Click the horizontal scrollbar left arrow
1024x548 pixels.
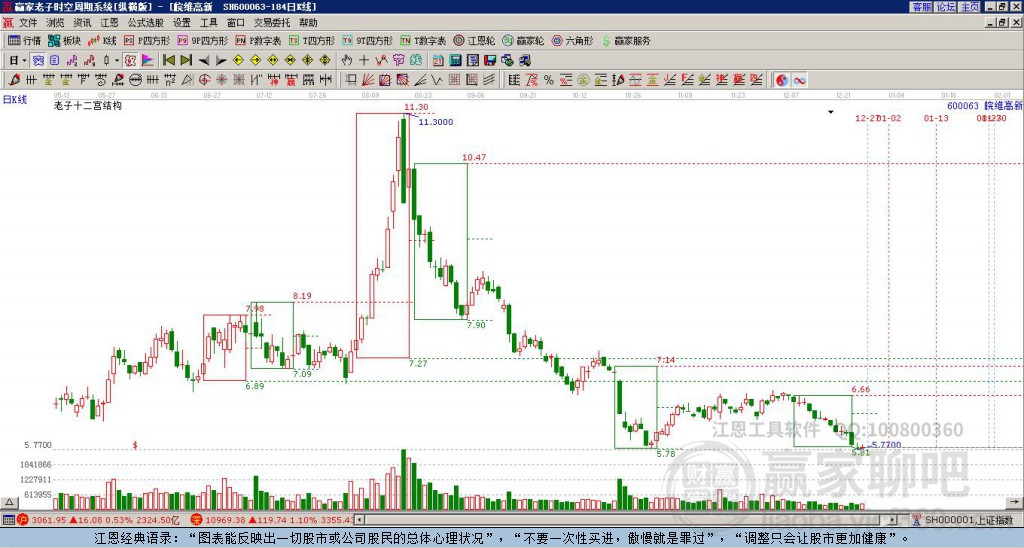(x=359, y=520)
